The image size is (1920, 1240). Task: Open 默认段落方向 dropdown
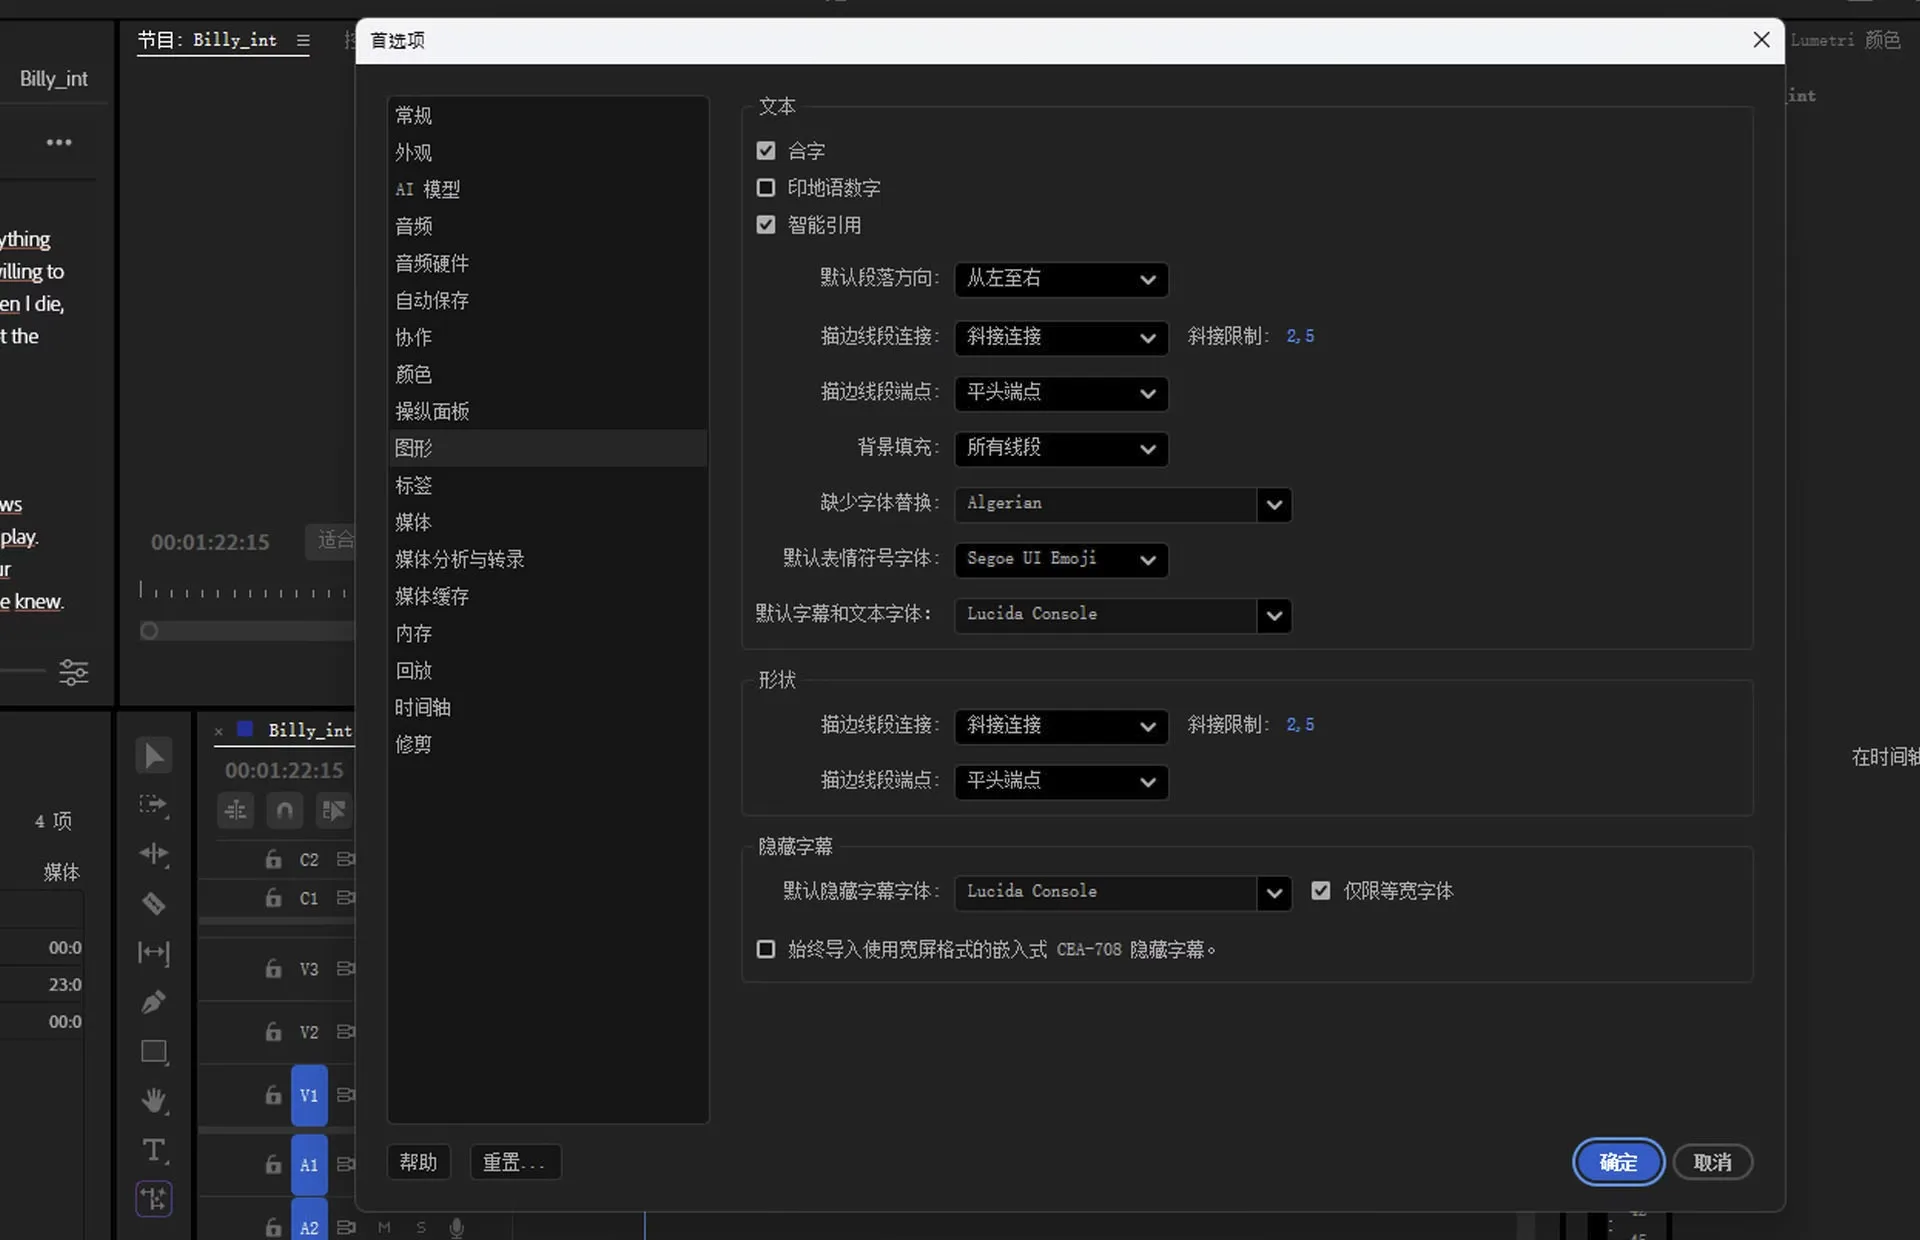pyautogui.click(x=1060, y=279)
